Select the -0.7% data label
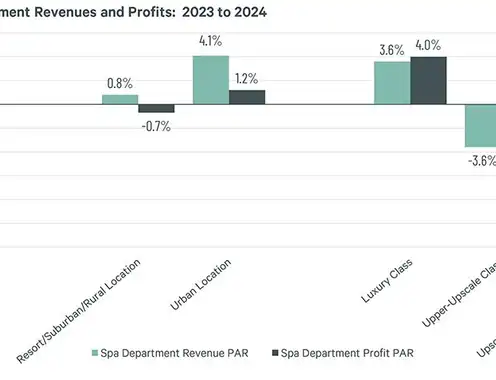Screen dimensions: 496x380 point(156,127)
